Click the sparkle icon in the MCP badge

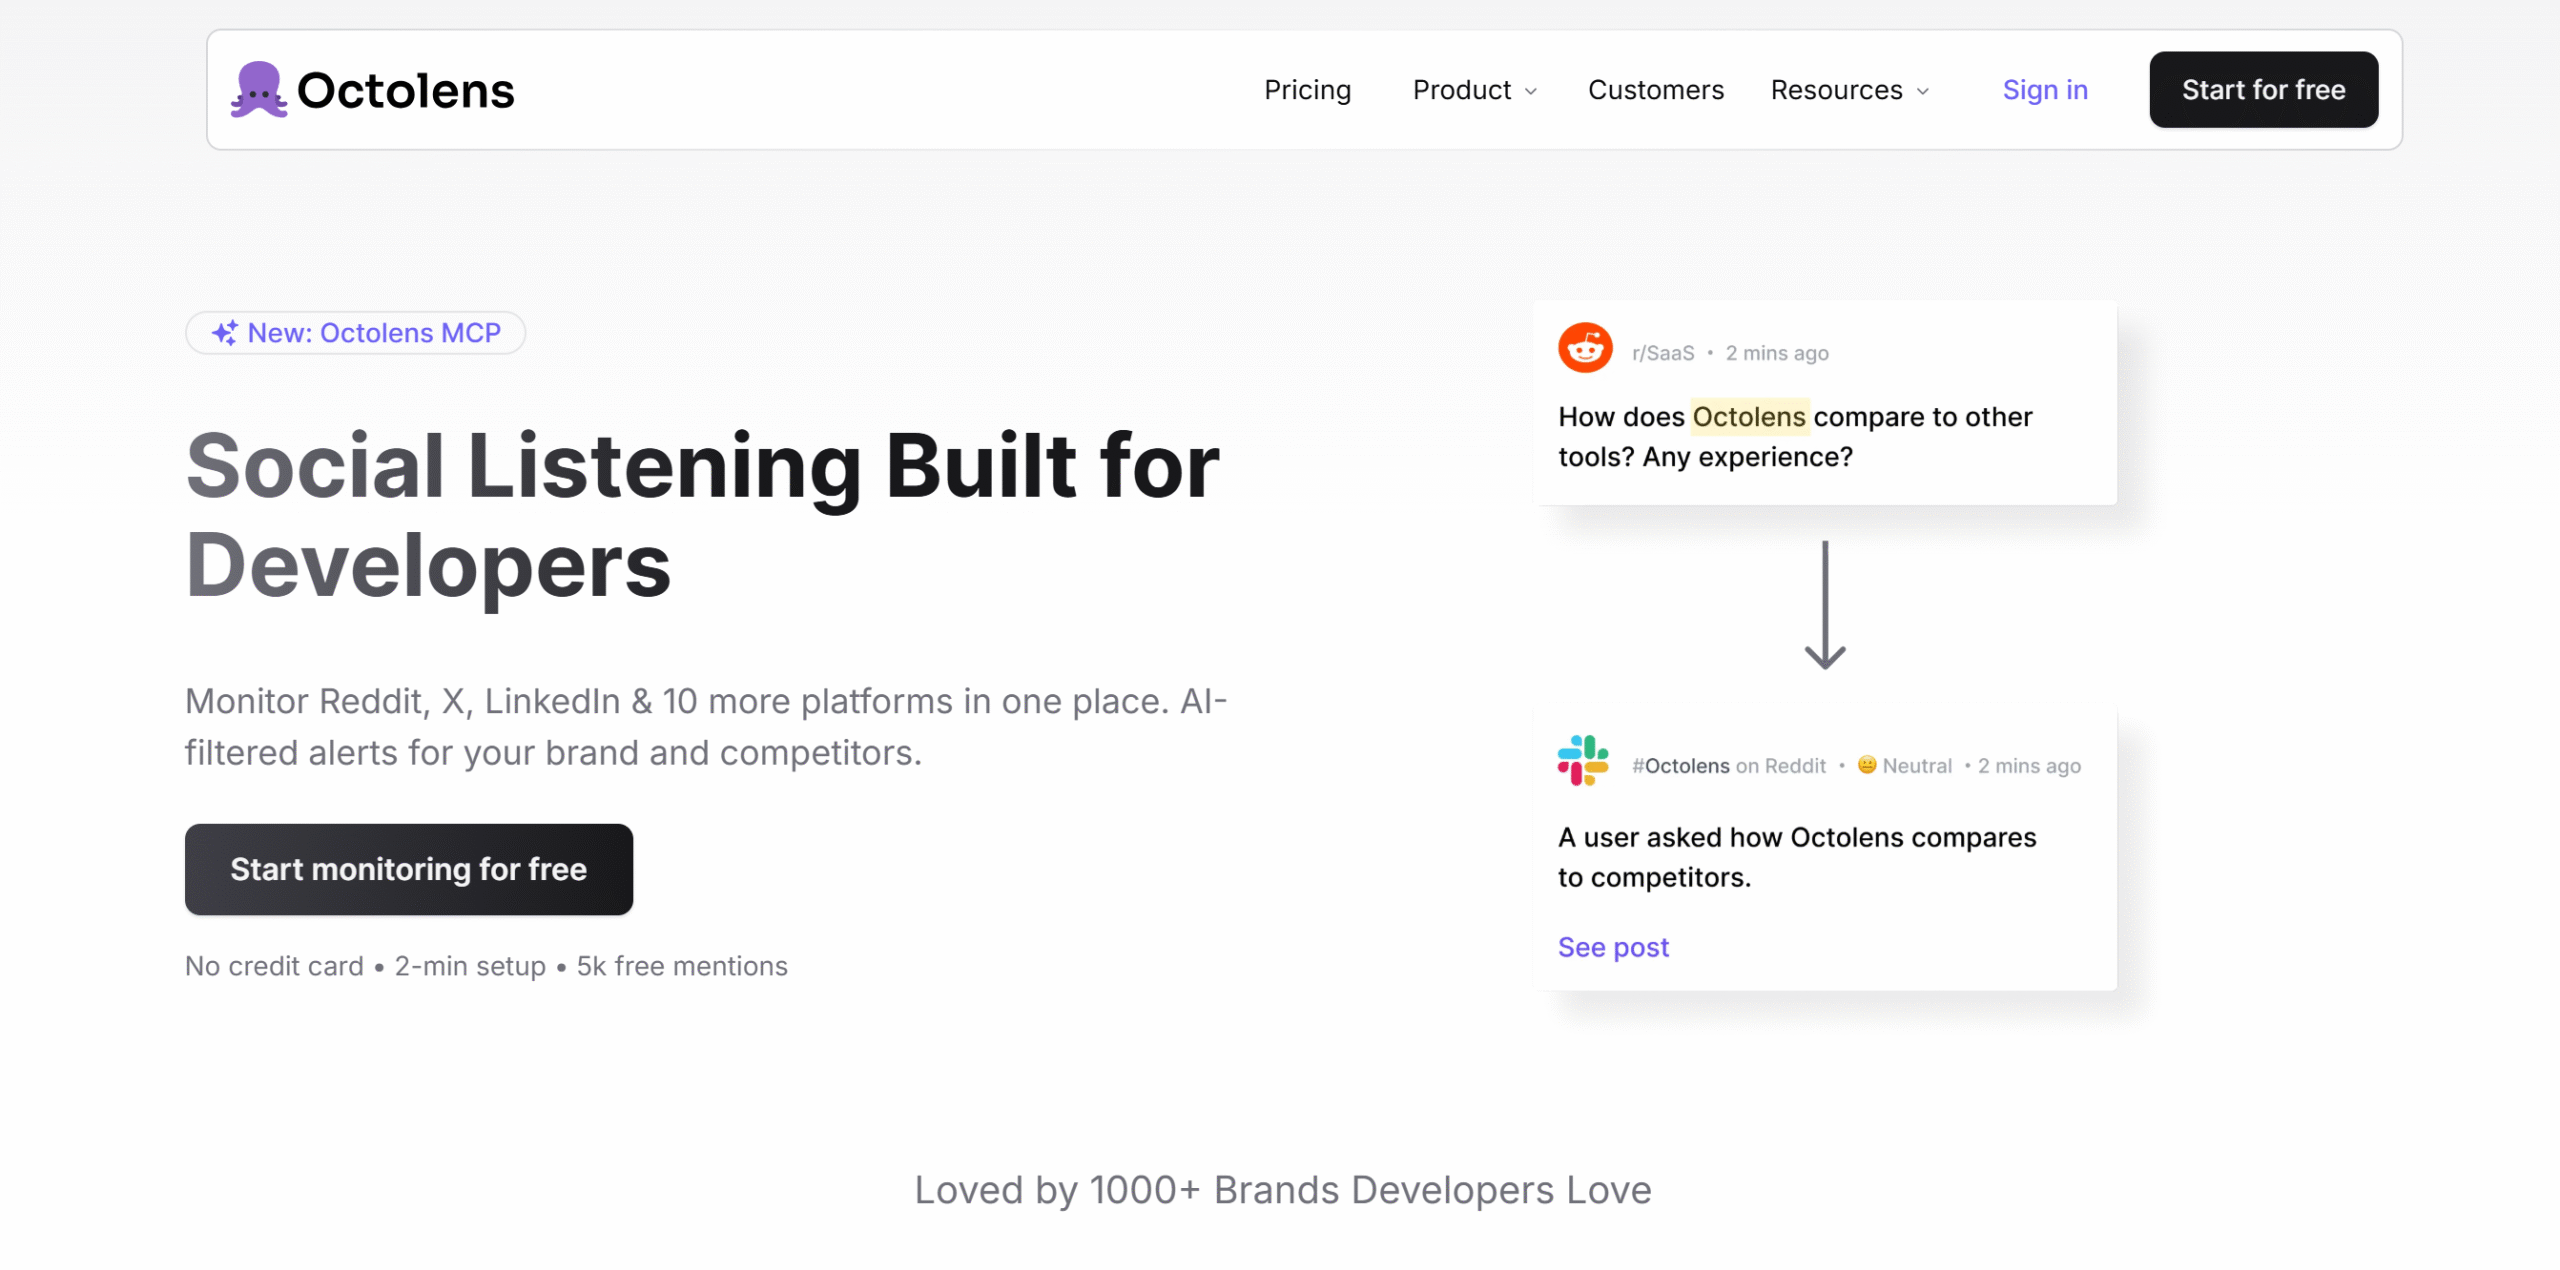(x=225, y=333)
